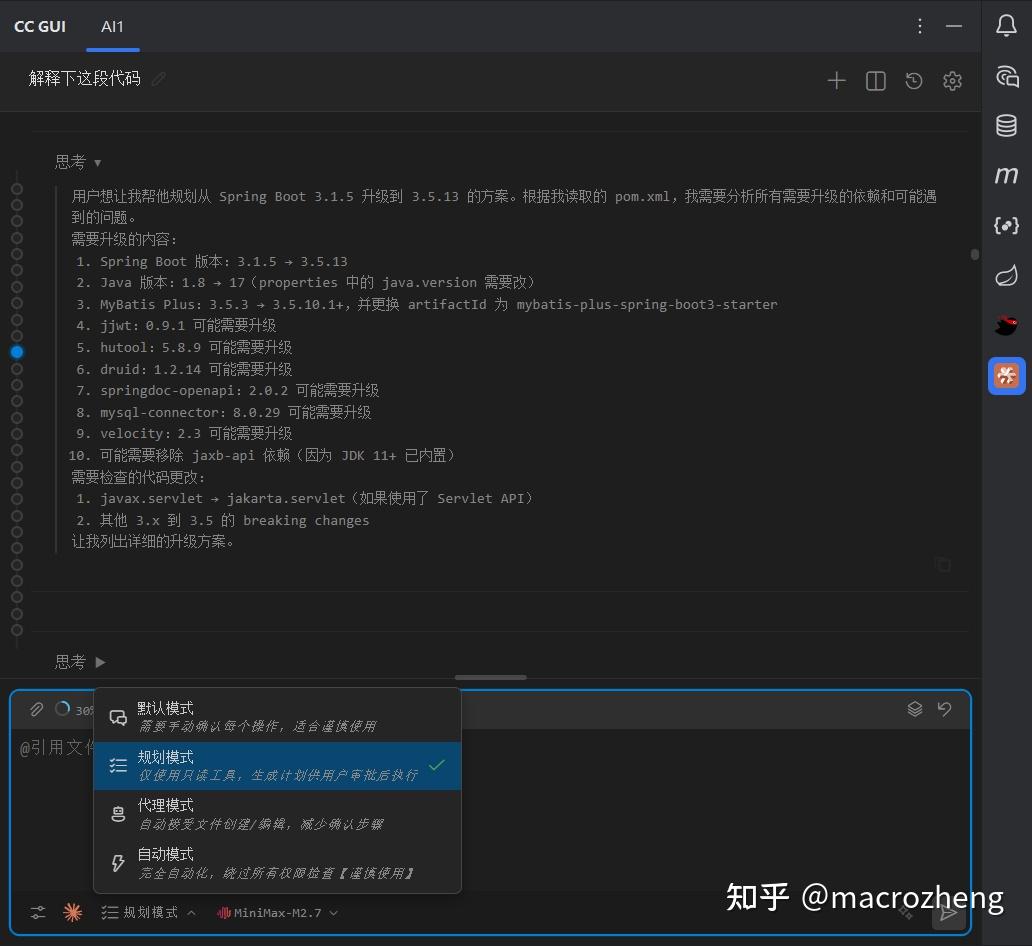
Task: Click the orange Claude starburst icon
Action: pyautogui.click(x=72, y=912)
